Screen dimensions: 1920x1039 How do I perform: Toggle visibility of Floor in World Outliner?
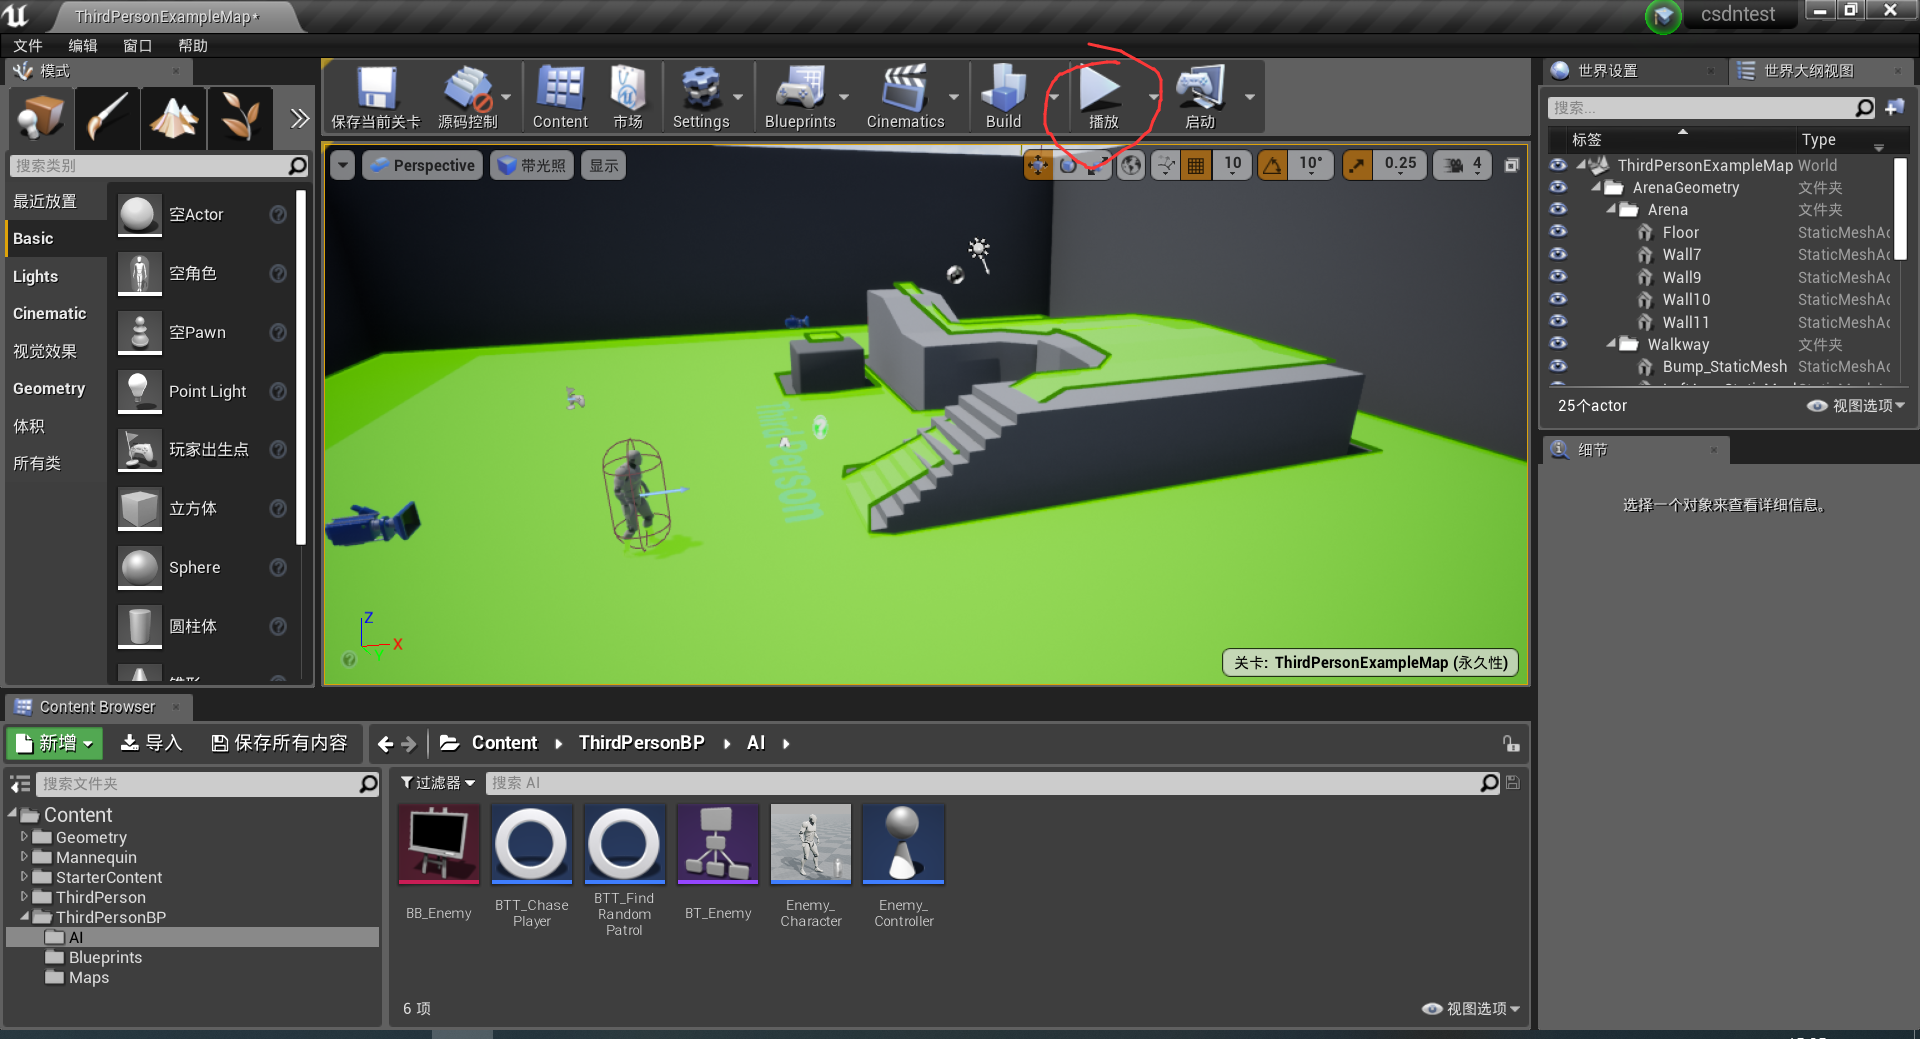pyautogui.click(x=1558, y=232)
